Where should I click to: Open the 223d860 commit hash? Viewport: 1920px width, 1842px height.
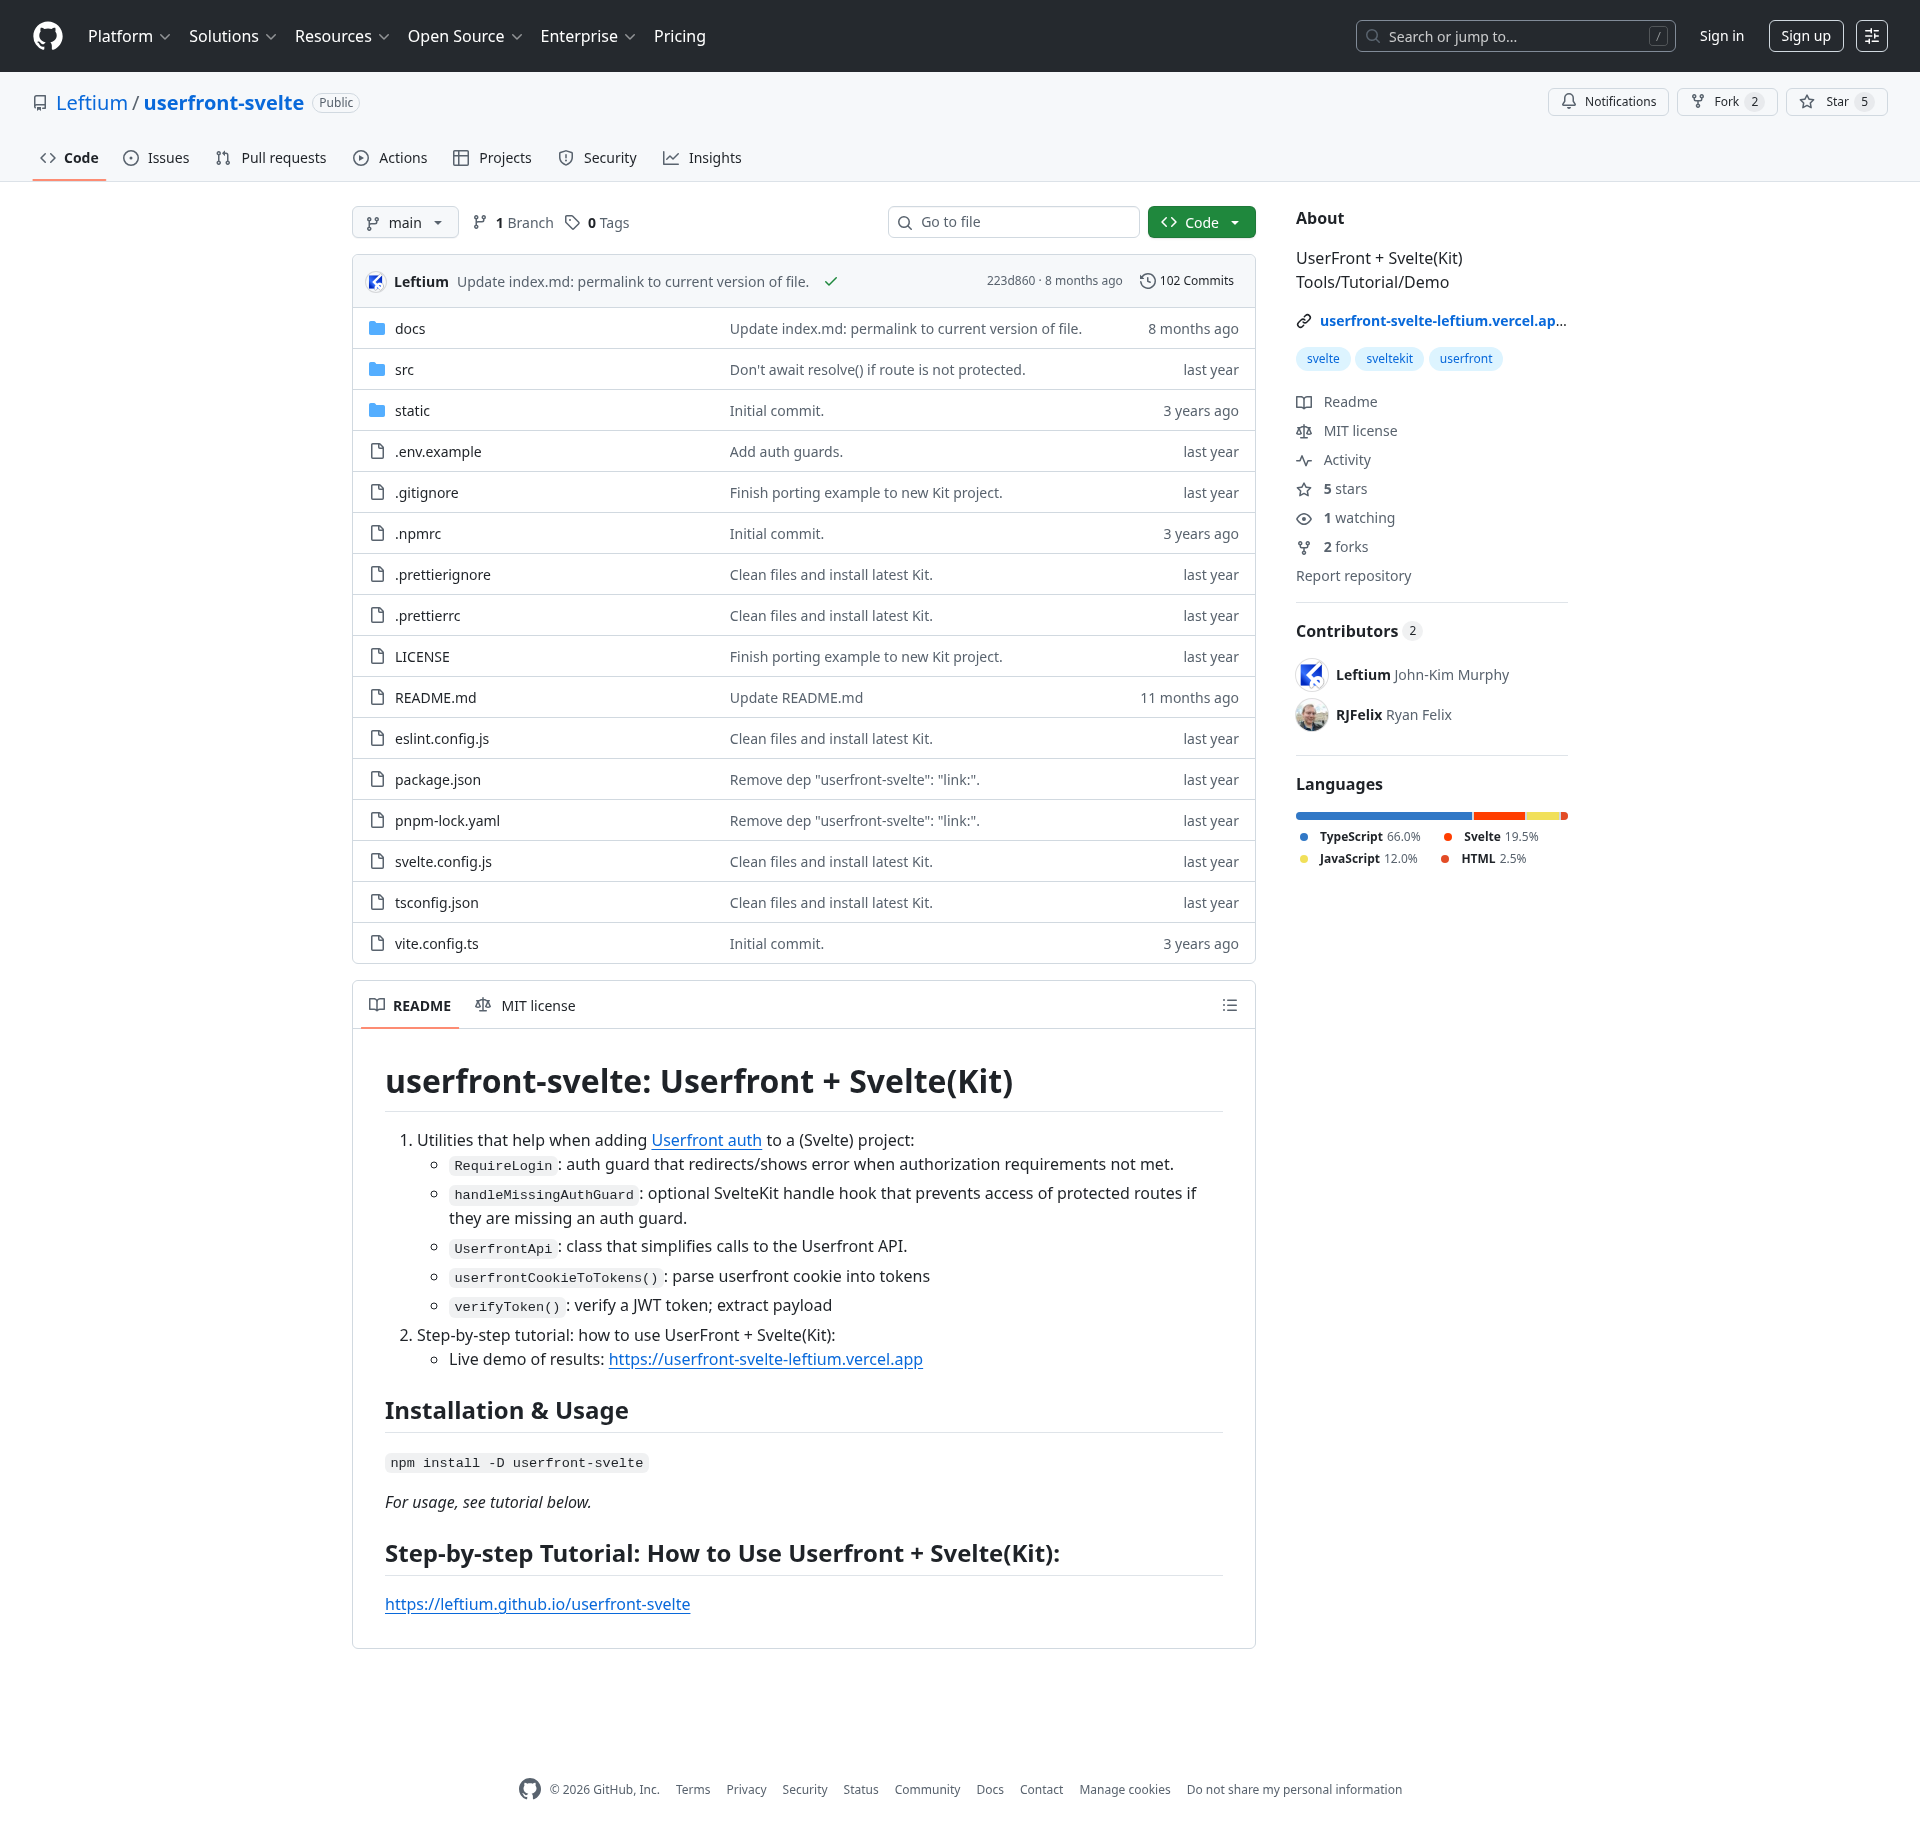point(1010,281)
